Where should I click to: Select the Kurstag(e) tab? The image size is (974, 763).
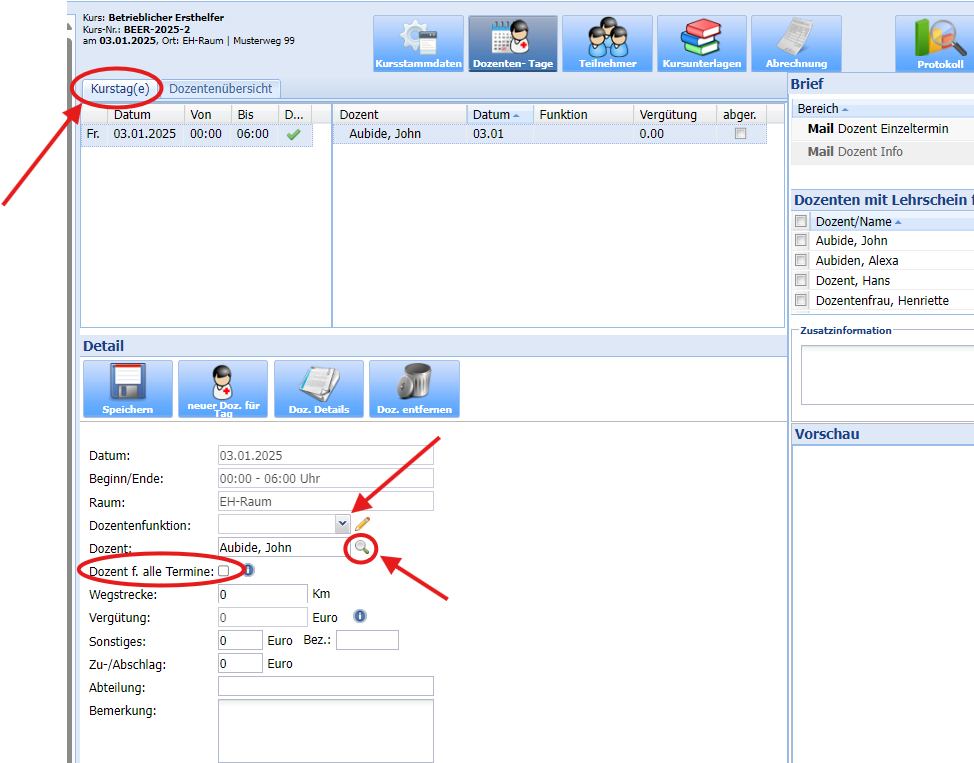point(120,89)
